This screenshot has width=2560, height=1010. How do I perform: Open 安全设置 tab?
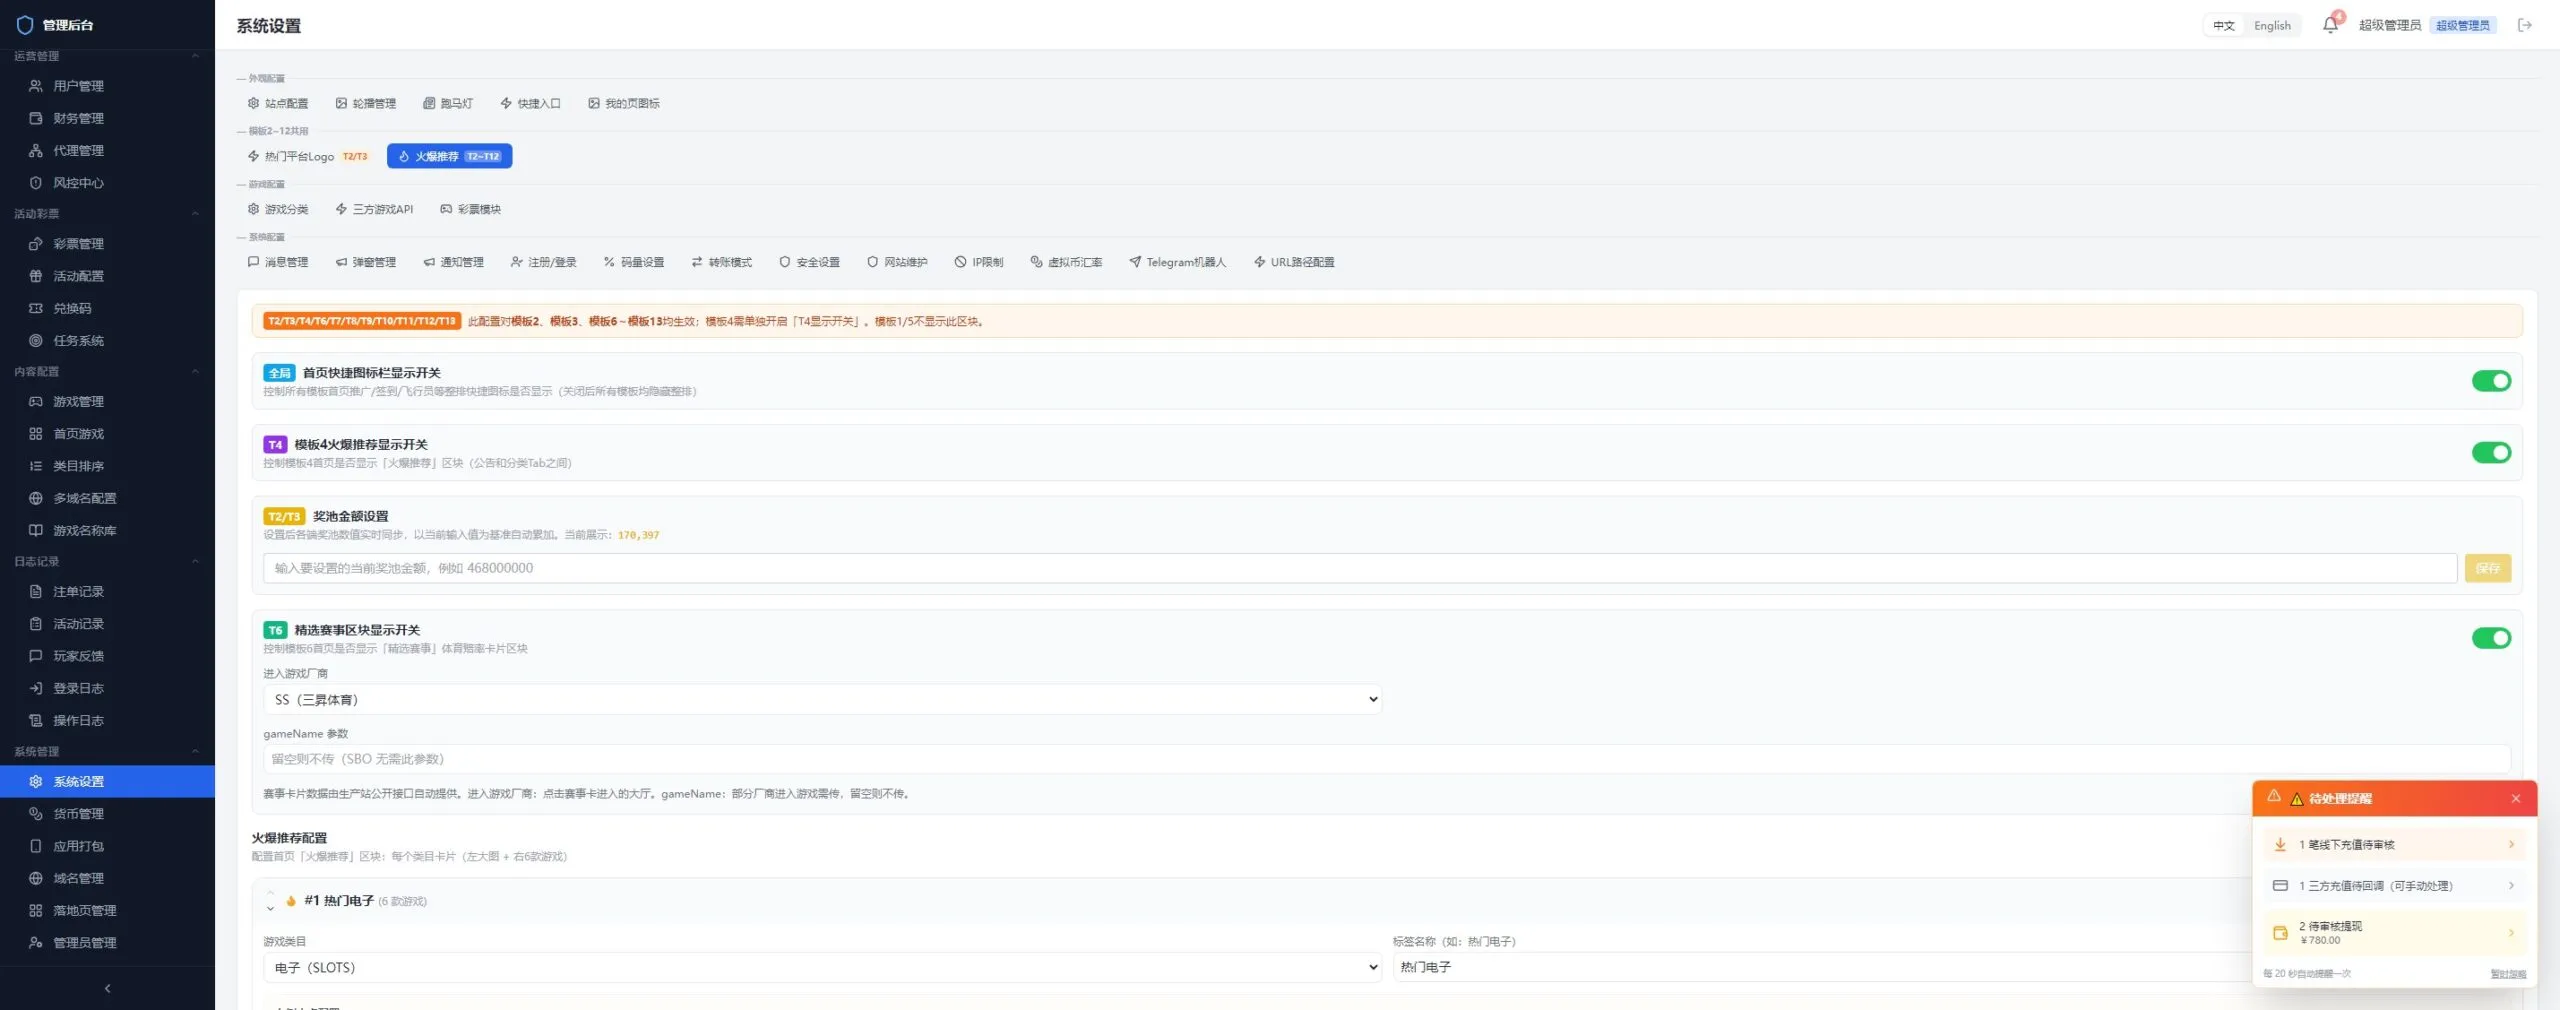(x=810, y=262)
